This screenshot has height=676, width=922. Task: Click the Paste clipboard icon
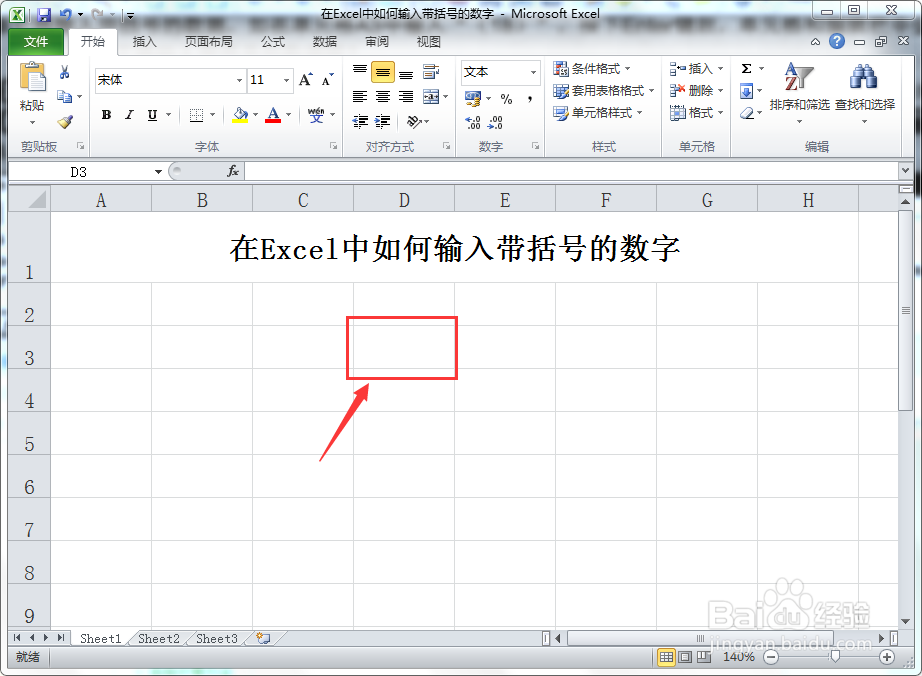tap(32, 78)
